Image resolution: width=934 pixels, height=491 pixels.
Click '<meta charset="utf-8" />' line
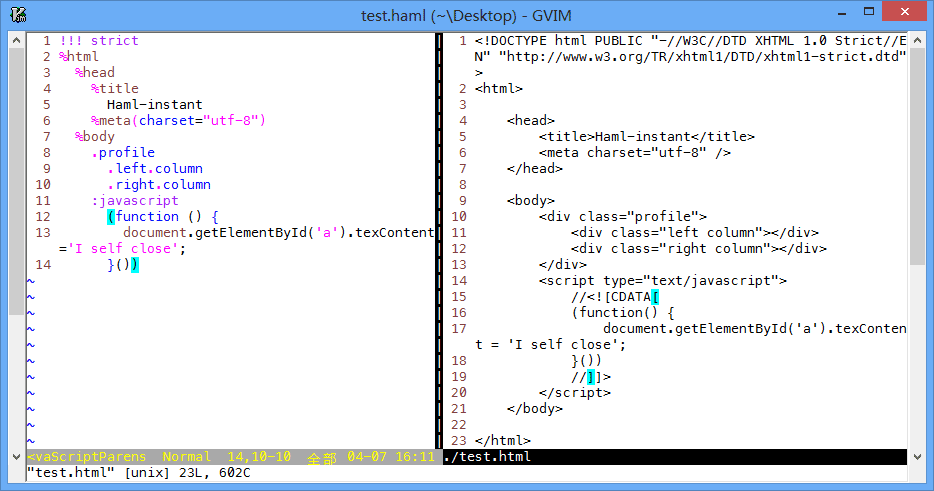(x=635, y=153)
